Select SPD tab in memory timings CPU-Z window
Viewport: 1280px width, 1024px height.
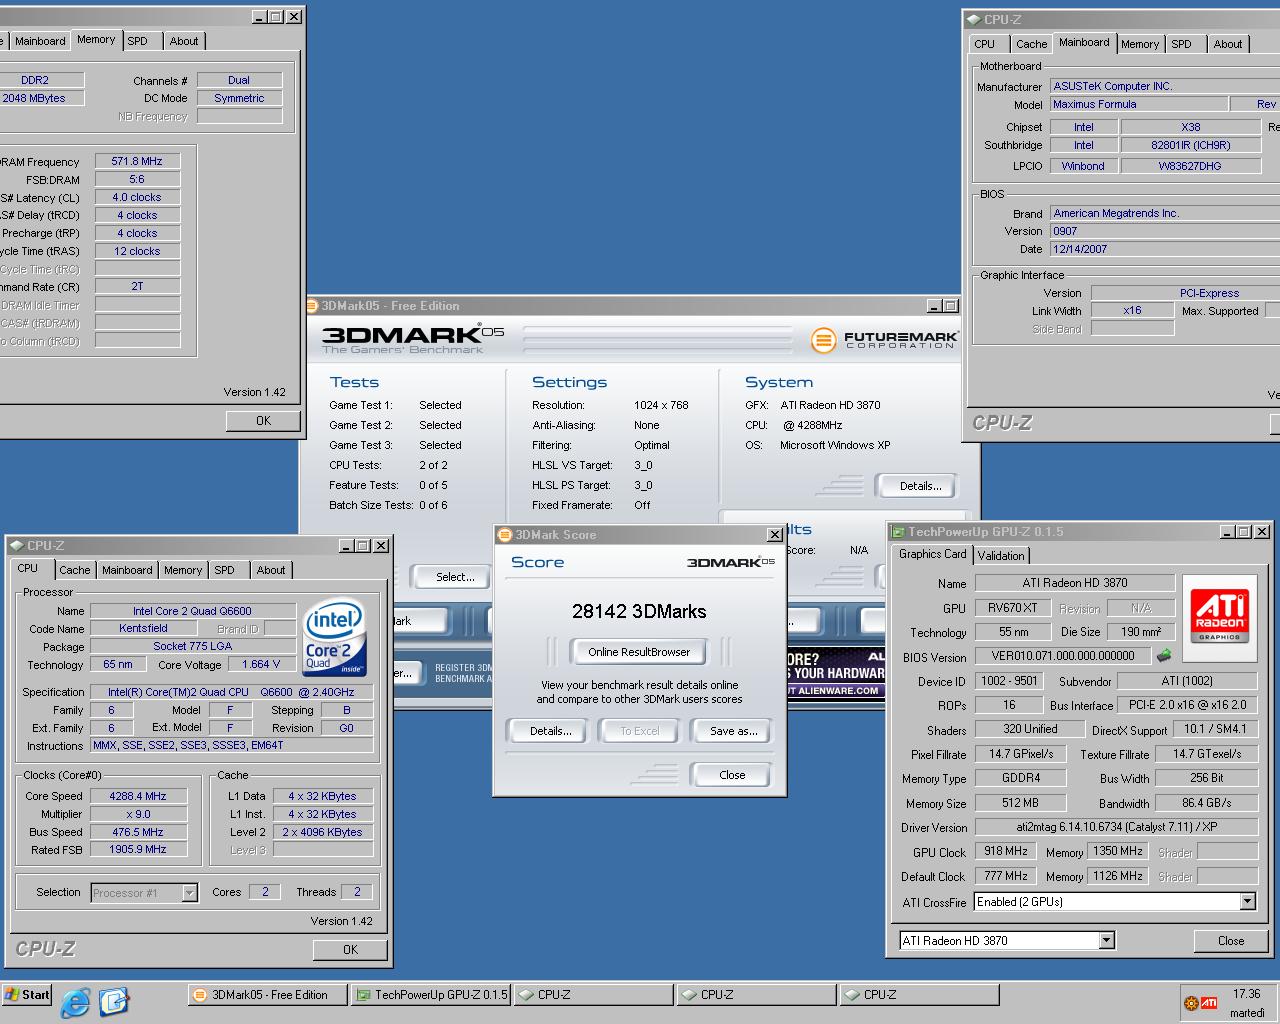pyautogui.click(x=138, y=41)
